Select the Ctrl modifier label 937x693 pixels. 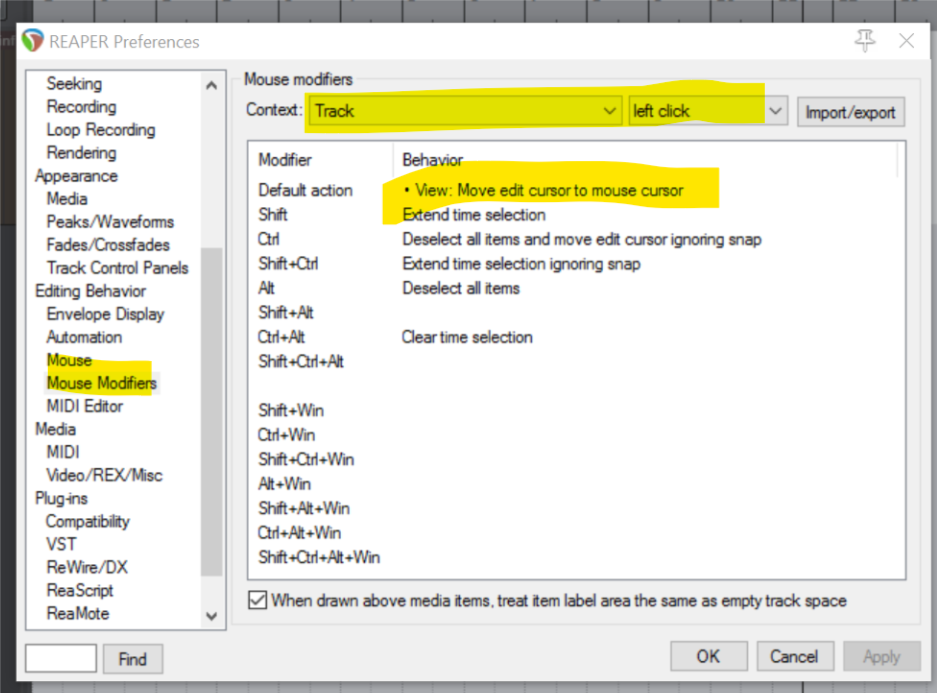(268, 239)
